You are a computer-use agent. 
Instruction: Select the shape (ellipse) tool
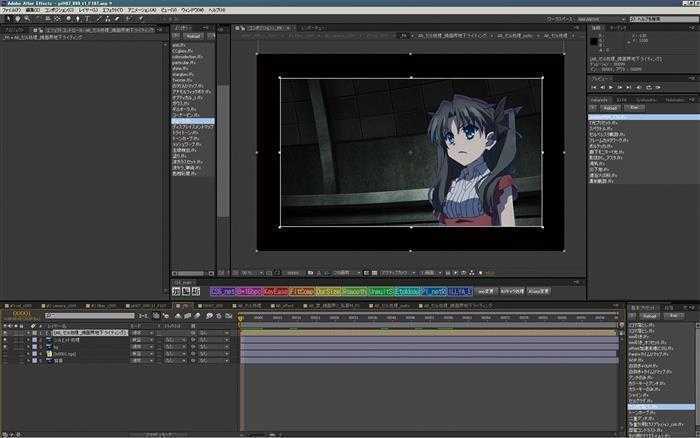pos(68,19)
